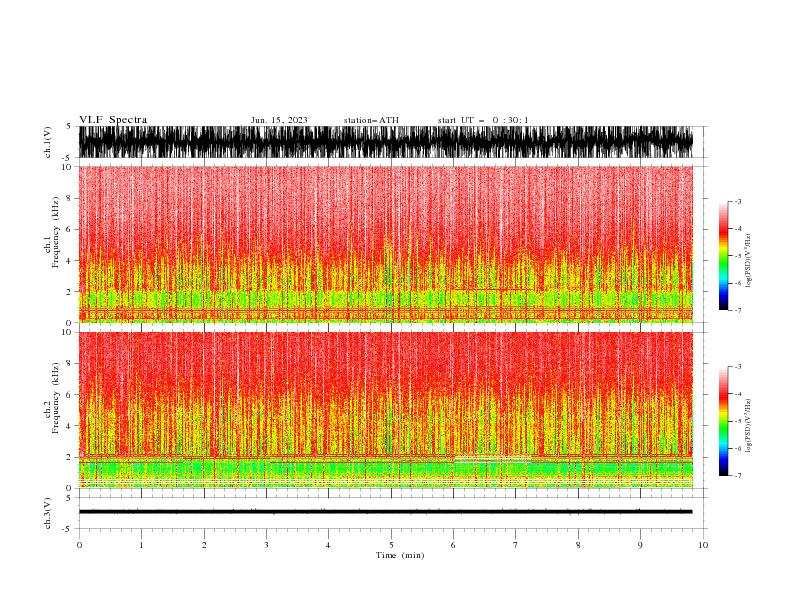Viewport: 792px width, 612px height.
Task: Select the date text "Jun. 15, 2023"
Action: click(279, 120)
